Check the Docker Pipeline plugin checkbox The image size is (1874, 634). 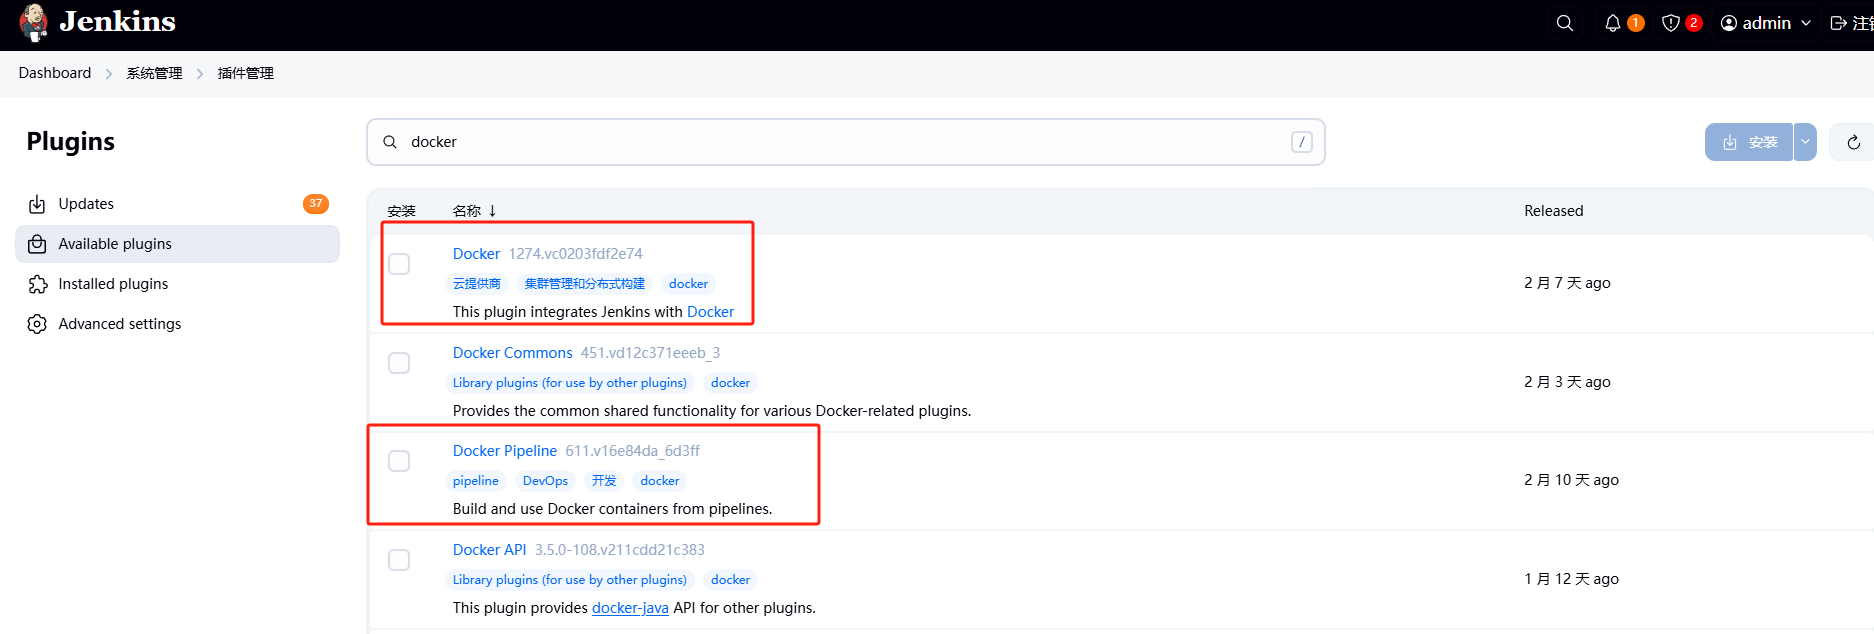pyautogui.click(x=399, y=461)
